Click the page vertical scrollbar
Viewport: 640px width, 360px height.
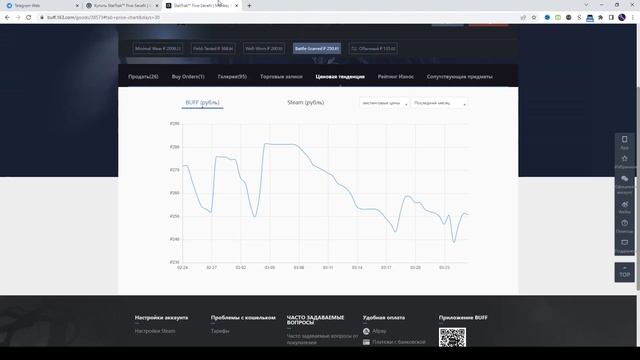(638, 188)
